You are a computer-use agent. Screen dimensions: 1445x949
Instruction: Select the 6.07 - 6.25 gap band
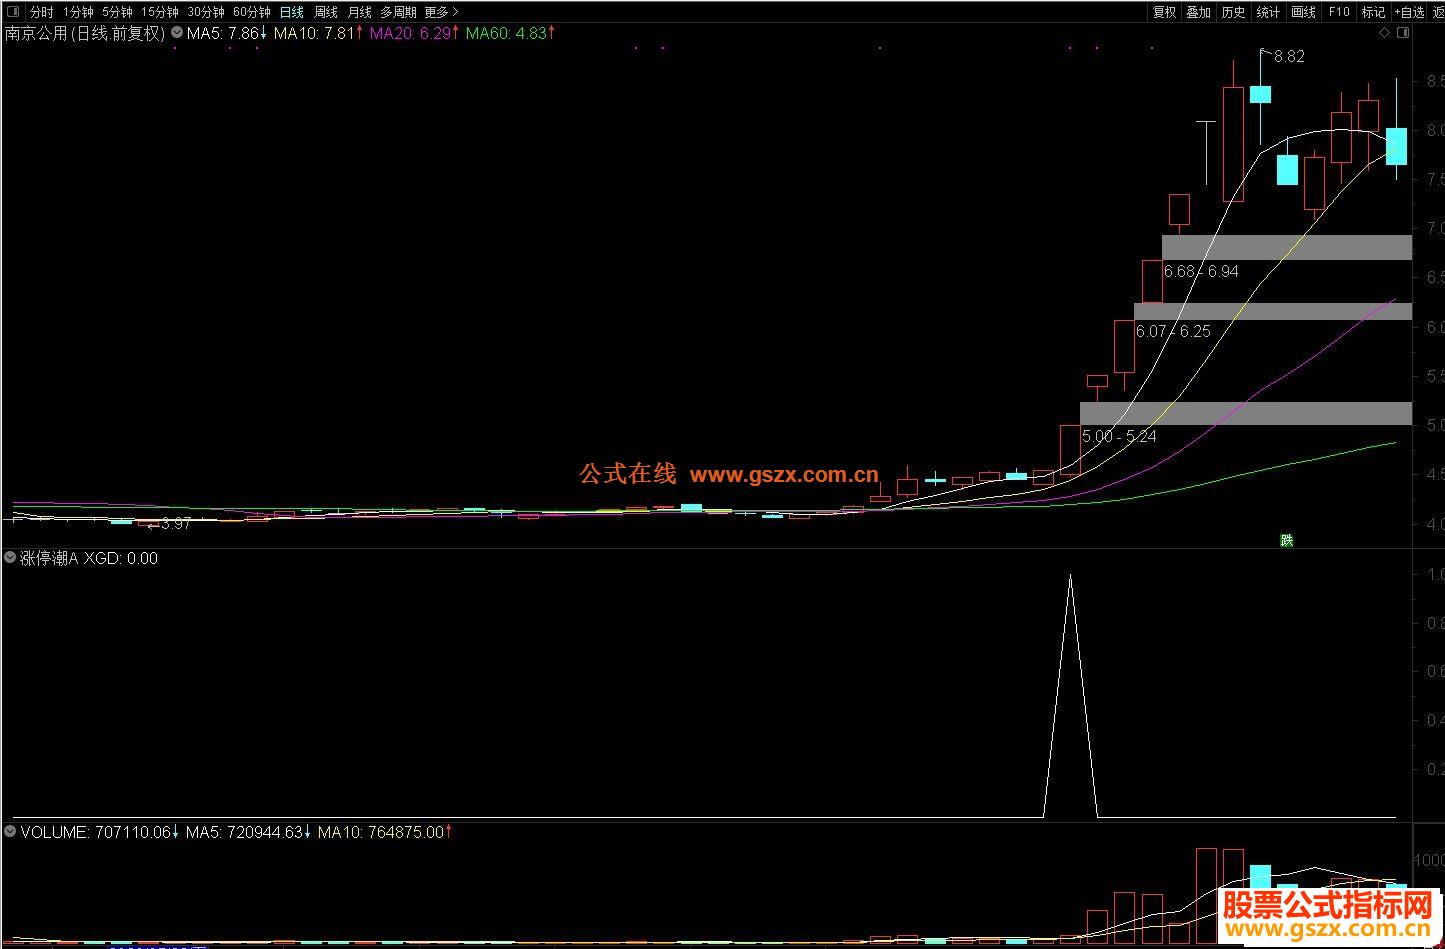tap(1273, 311)
